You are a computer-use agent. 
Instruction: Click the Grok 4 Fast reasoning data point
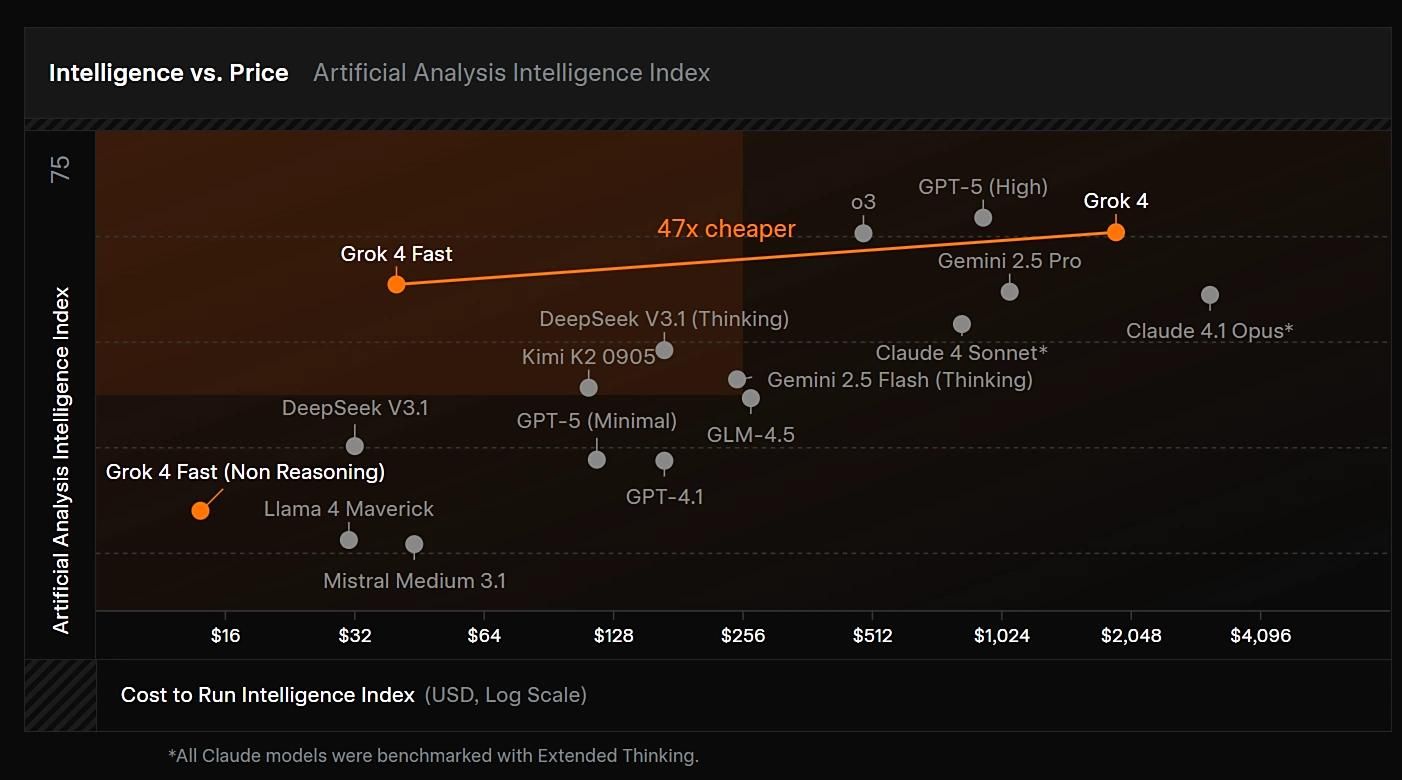coord(396,284)
